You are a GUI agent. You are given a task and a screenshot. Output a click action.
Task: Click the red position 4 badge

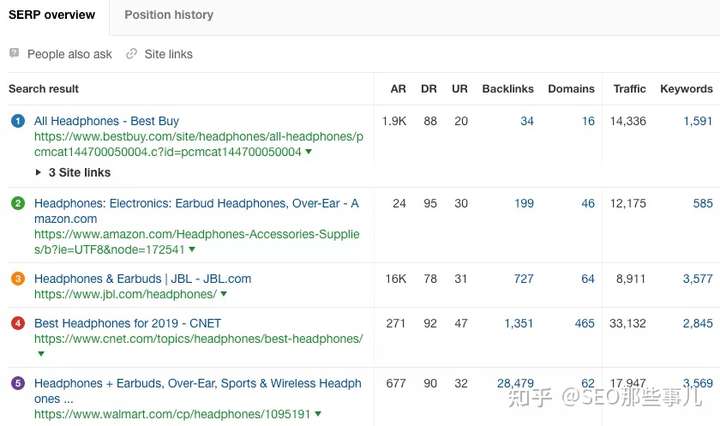pos(18,323)
